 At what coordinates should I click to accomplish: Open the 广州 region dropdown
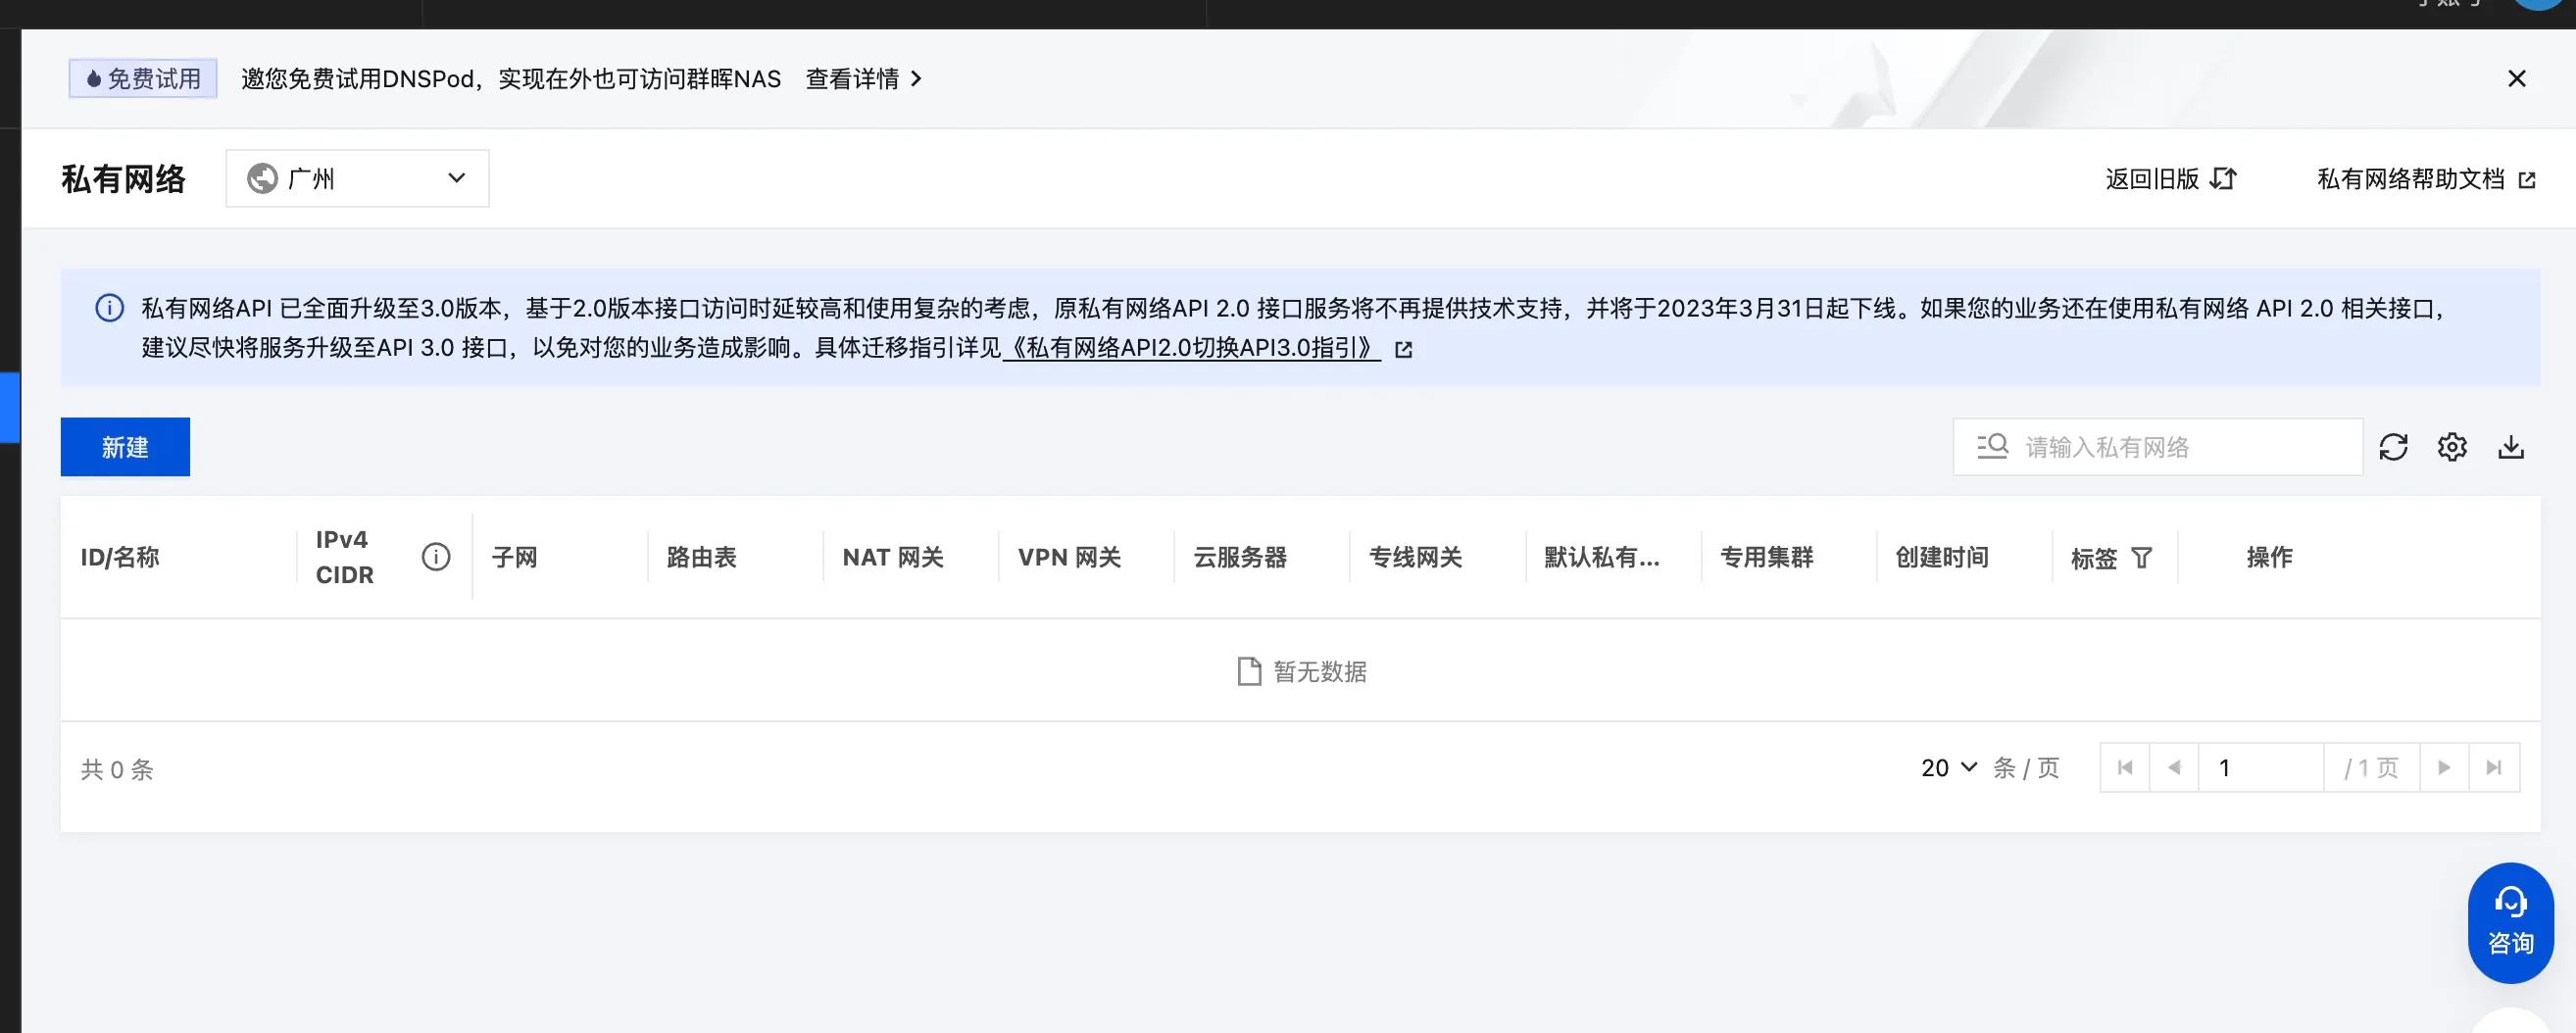tap(357, 178)
